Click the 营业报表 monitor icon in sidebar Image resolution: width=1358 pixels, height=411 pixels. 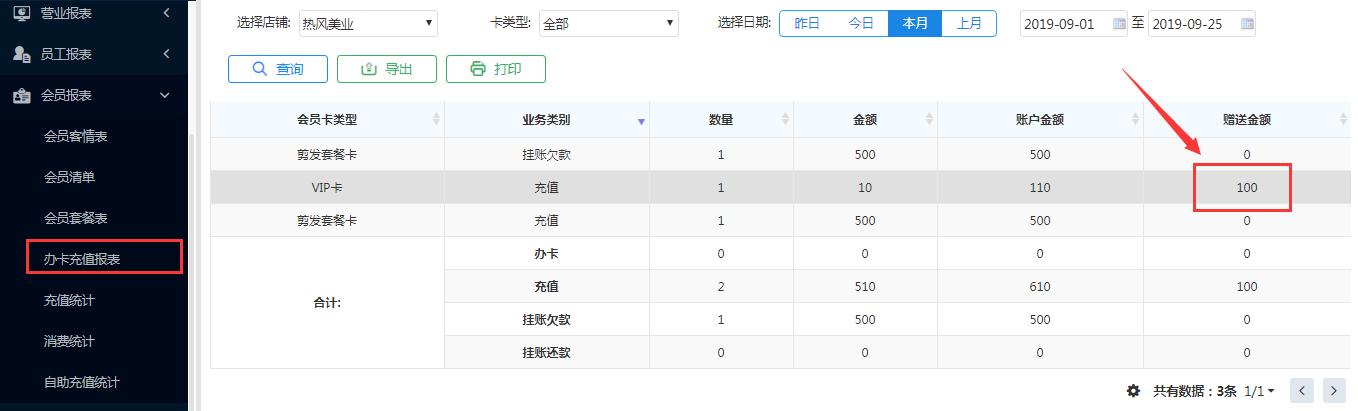pos(21,13)
